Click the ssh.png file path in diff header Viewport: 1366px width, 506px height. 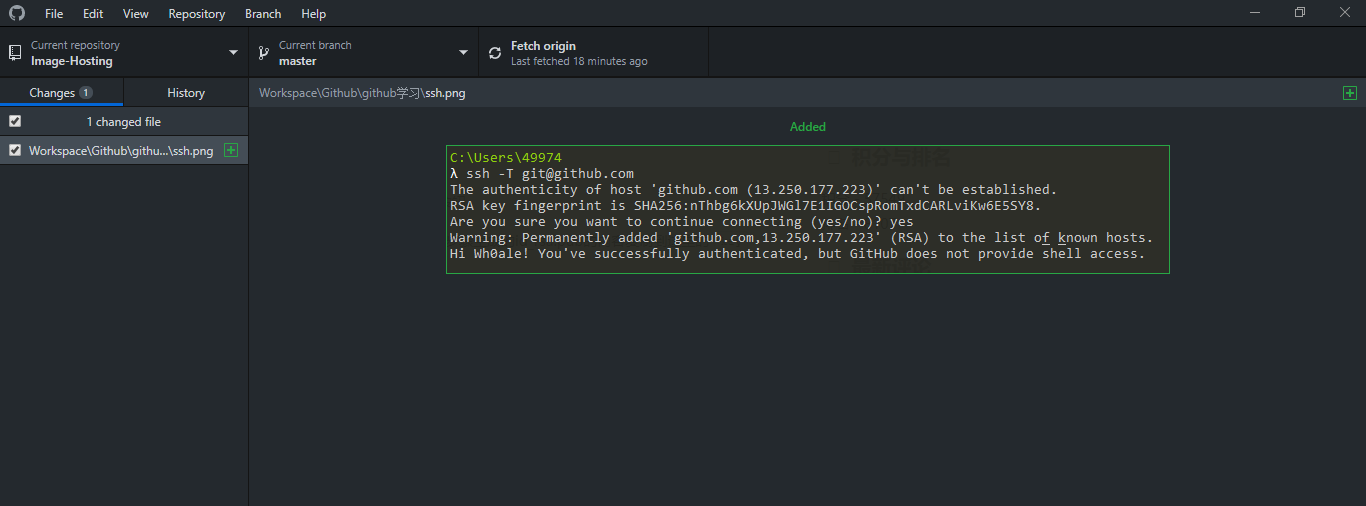(362, 93)
